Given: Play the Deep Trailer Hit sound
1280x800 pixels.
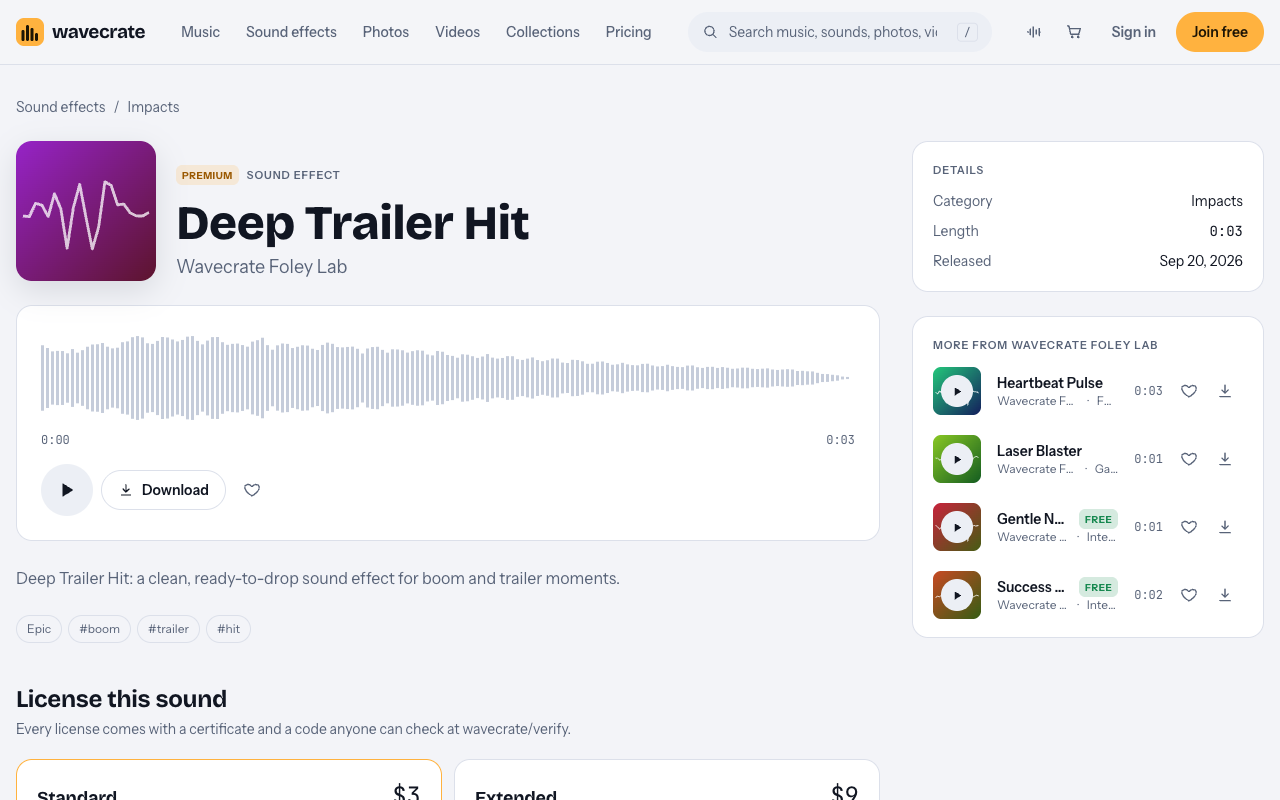Looking at the screenshot, I should click(x=67, y=490).
